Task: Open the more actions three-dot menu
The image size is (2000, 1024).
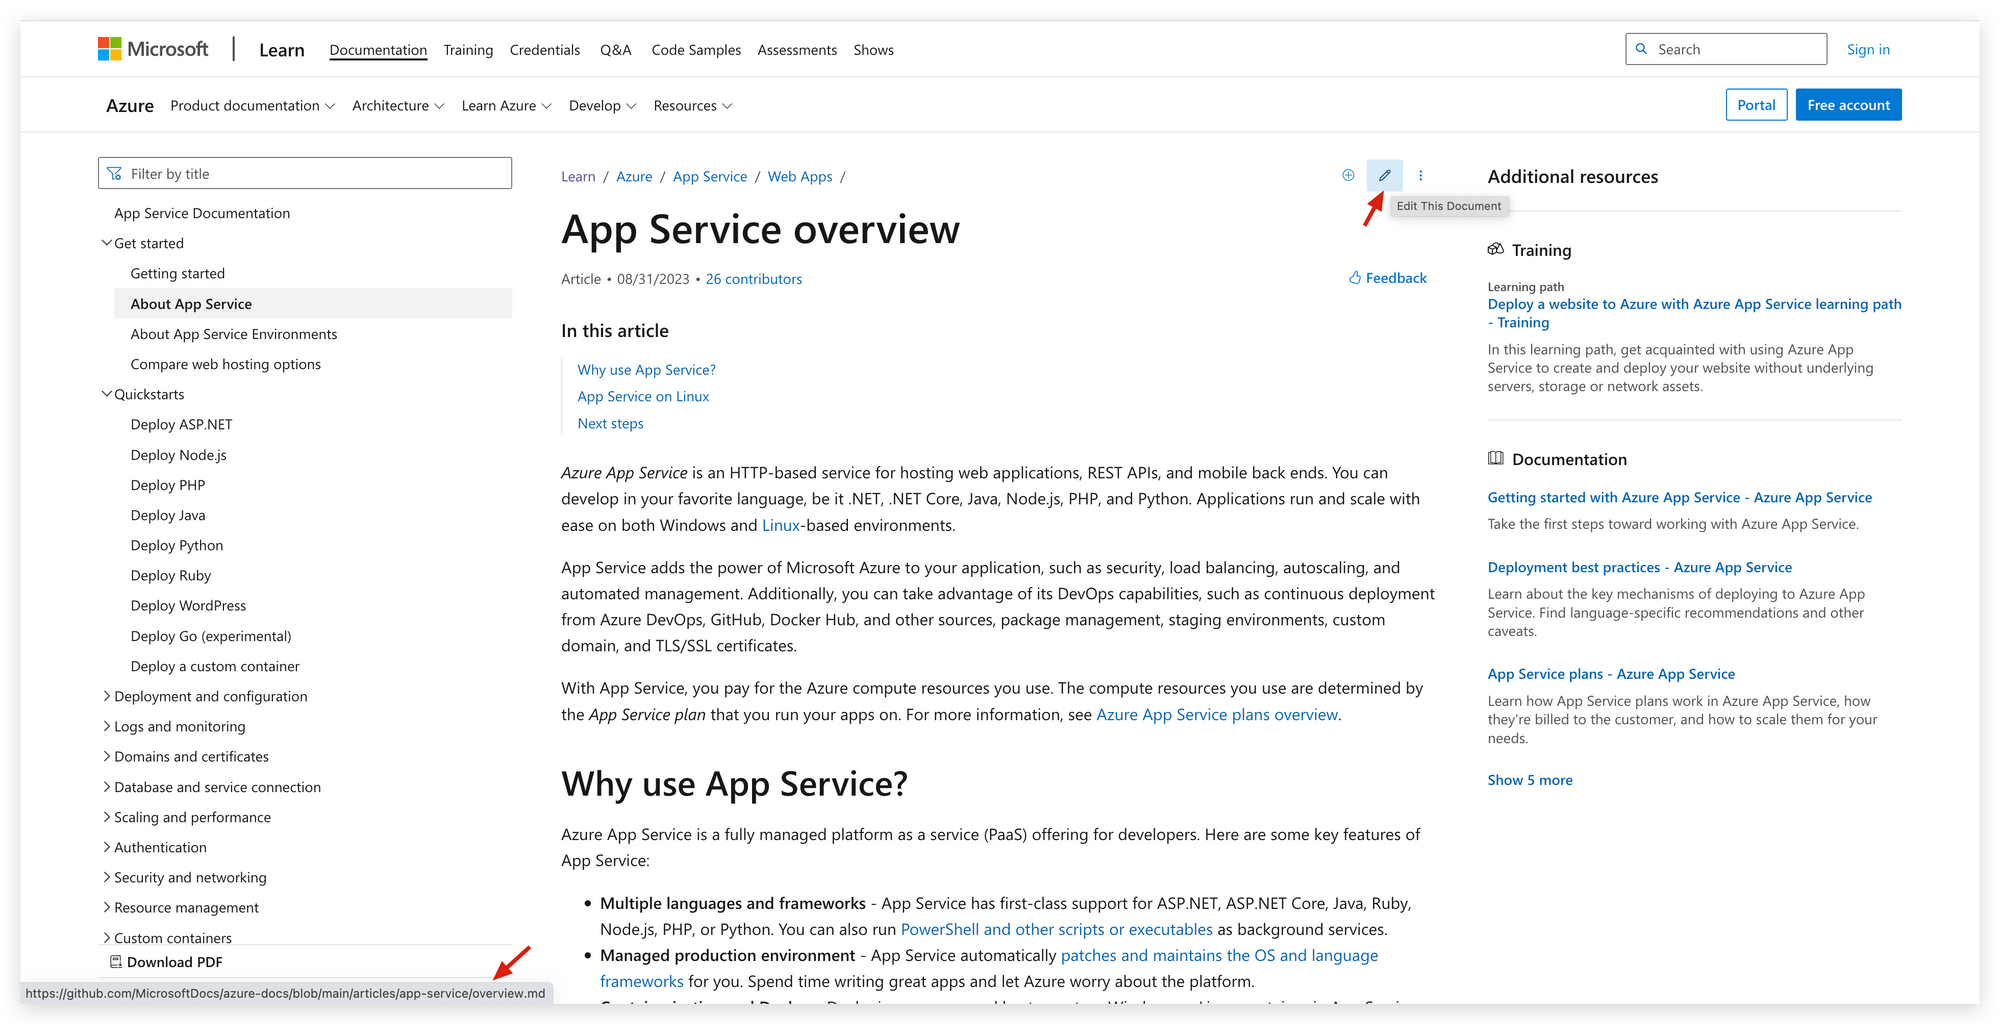Action: [x=1420, y=175]
